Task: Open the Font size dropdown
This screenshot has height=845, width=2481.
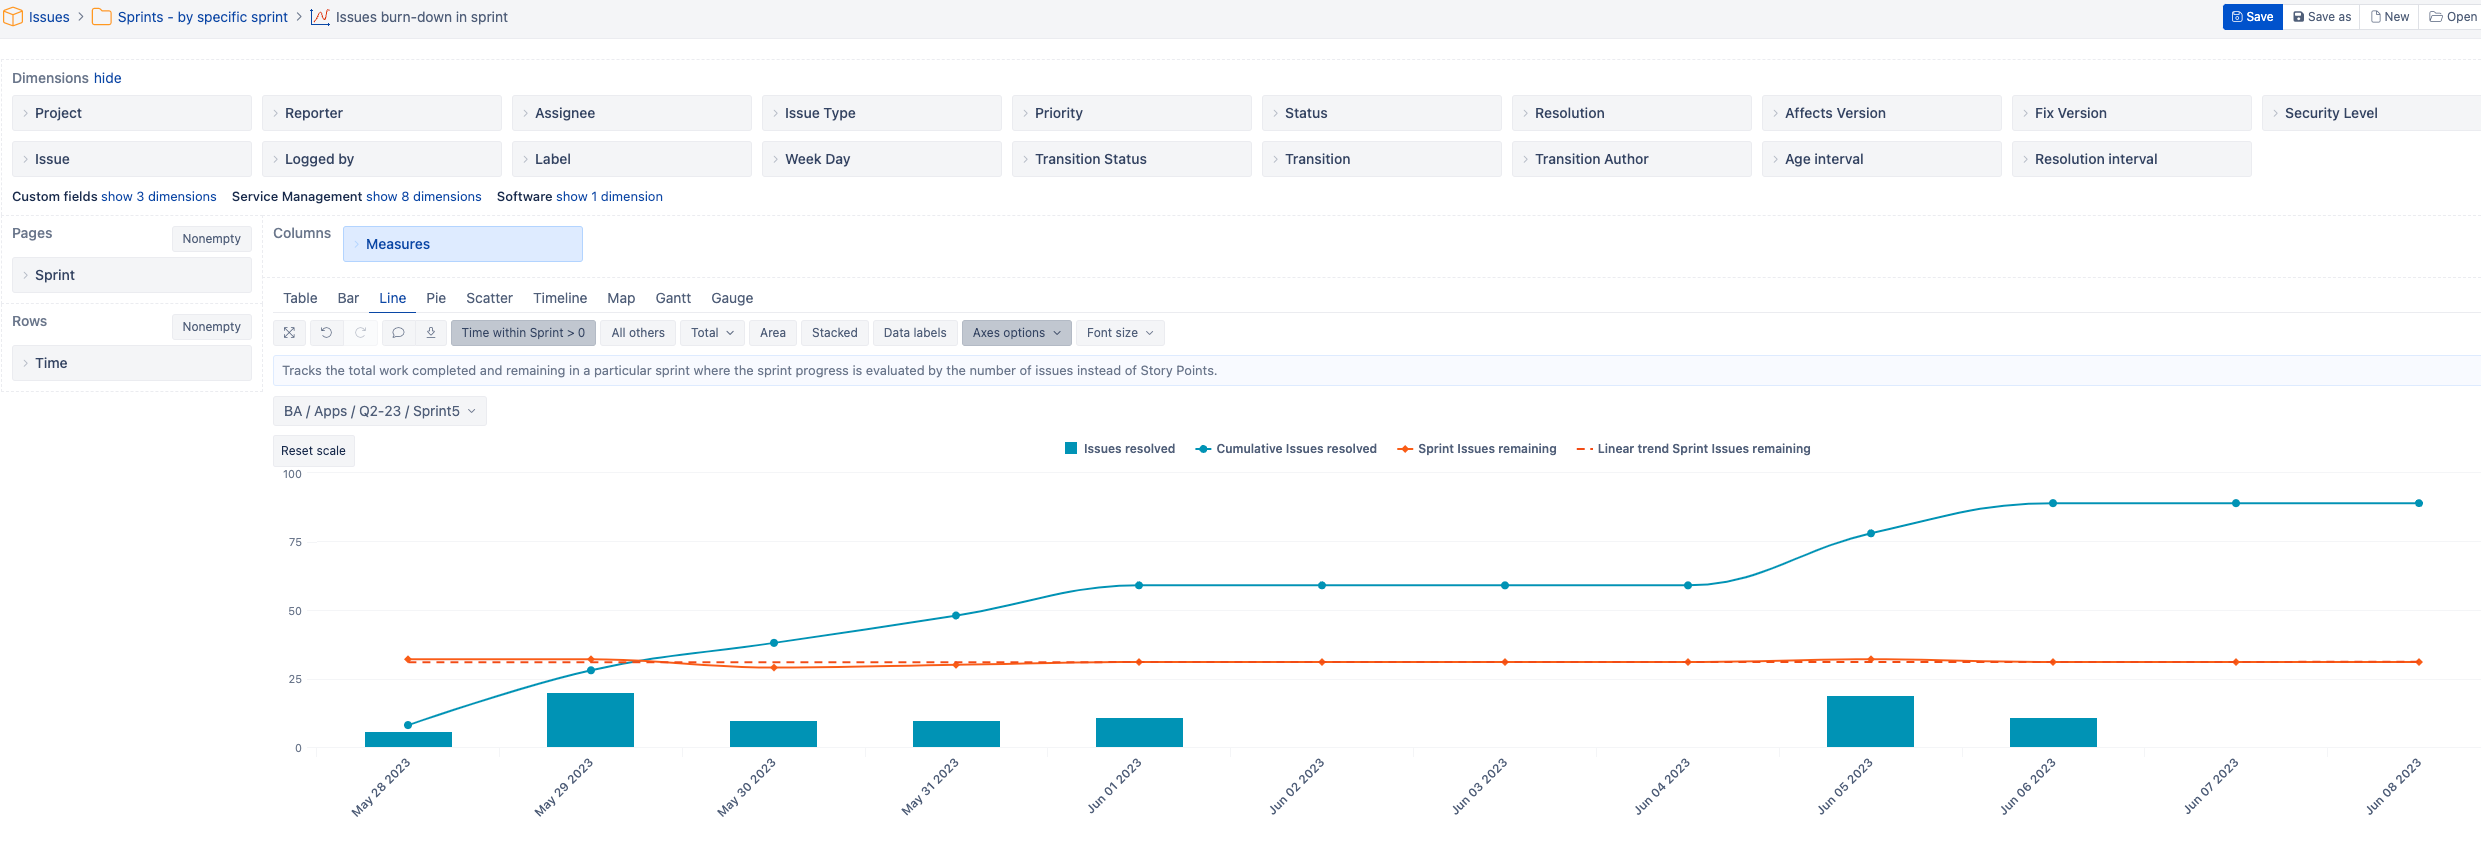Action: click(1119, 333)
